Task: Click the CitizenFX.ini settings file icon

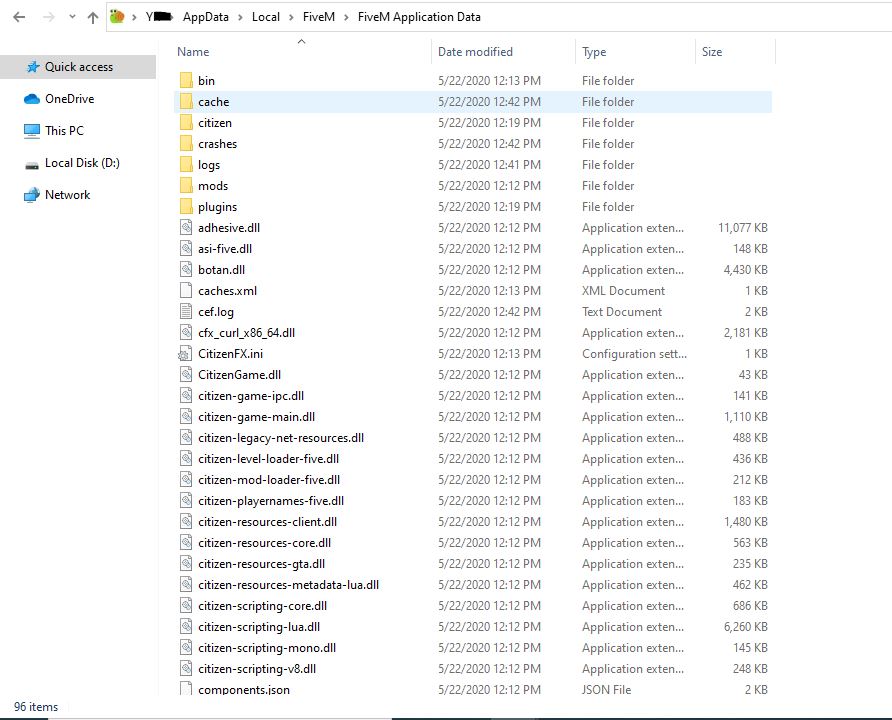Action: pyautogui.click(x=185, y=354)
